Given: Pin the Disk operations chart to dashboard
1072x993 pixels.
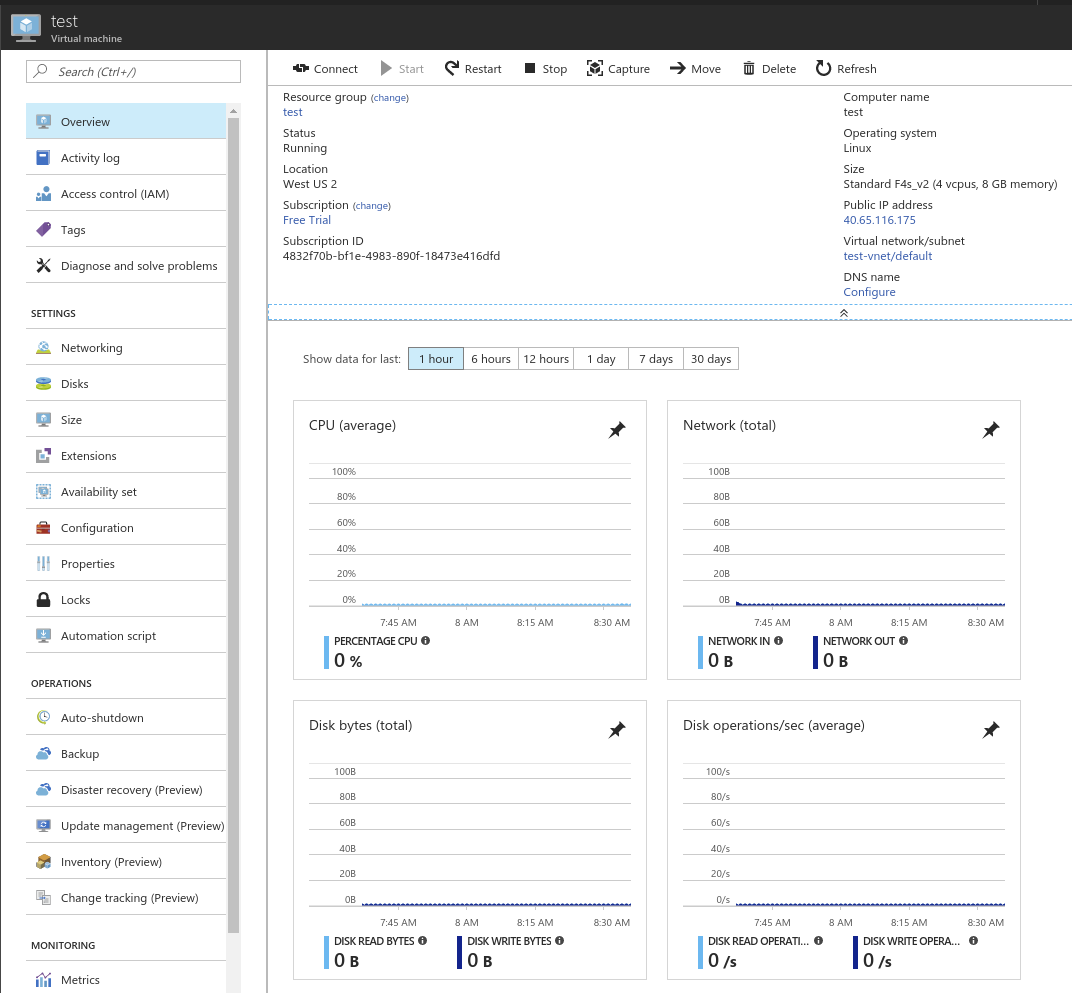Looking at the screenshot, I should pyautogui.click(x=991, y=729).
